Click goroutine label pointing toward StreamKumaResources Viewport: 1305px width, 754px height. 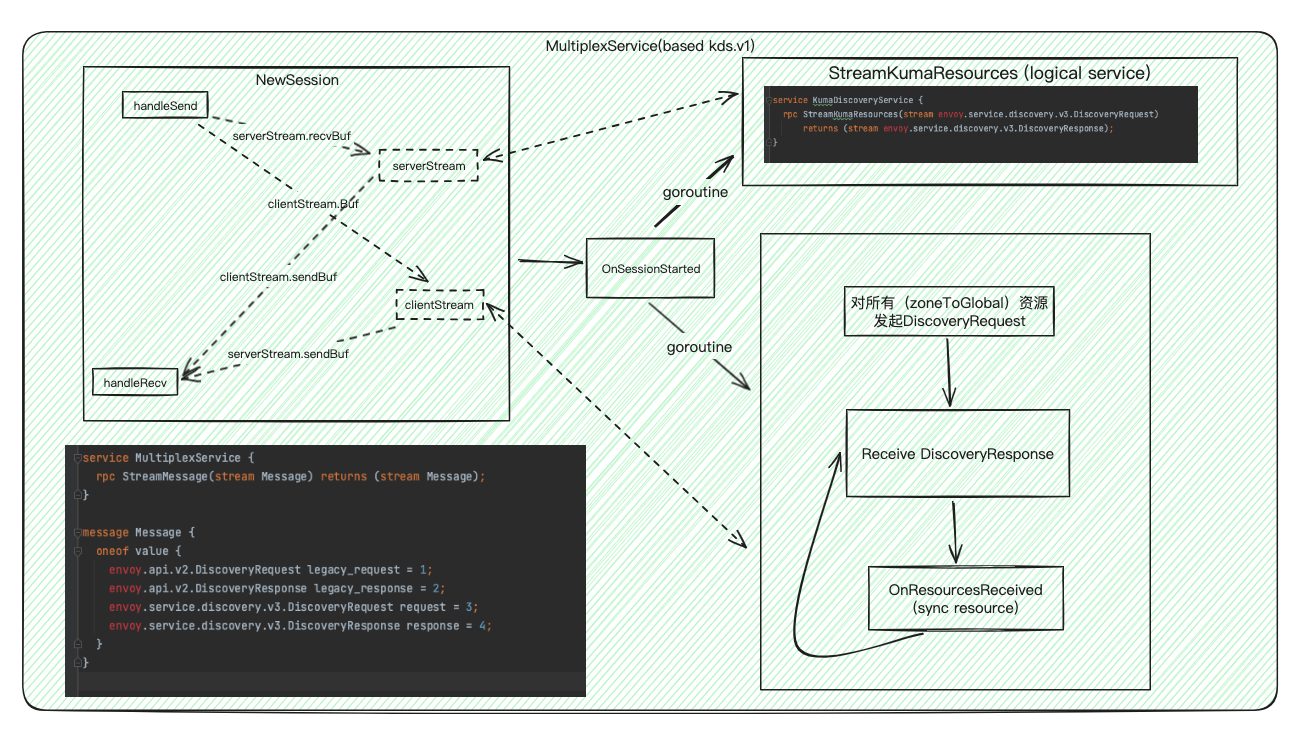[x=696, y=191]
